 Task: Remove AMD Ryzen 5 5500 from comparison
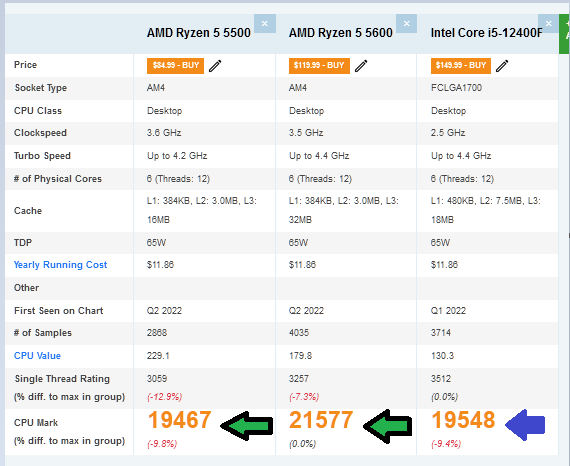(x=265, y=24)
